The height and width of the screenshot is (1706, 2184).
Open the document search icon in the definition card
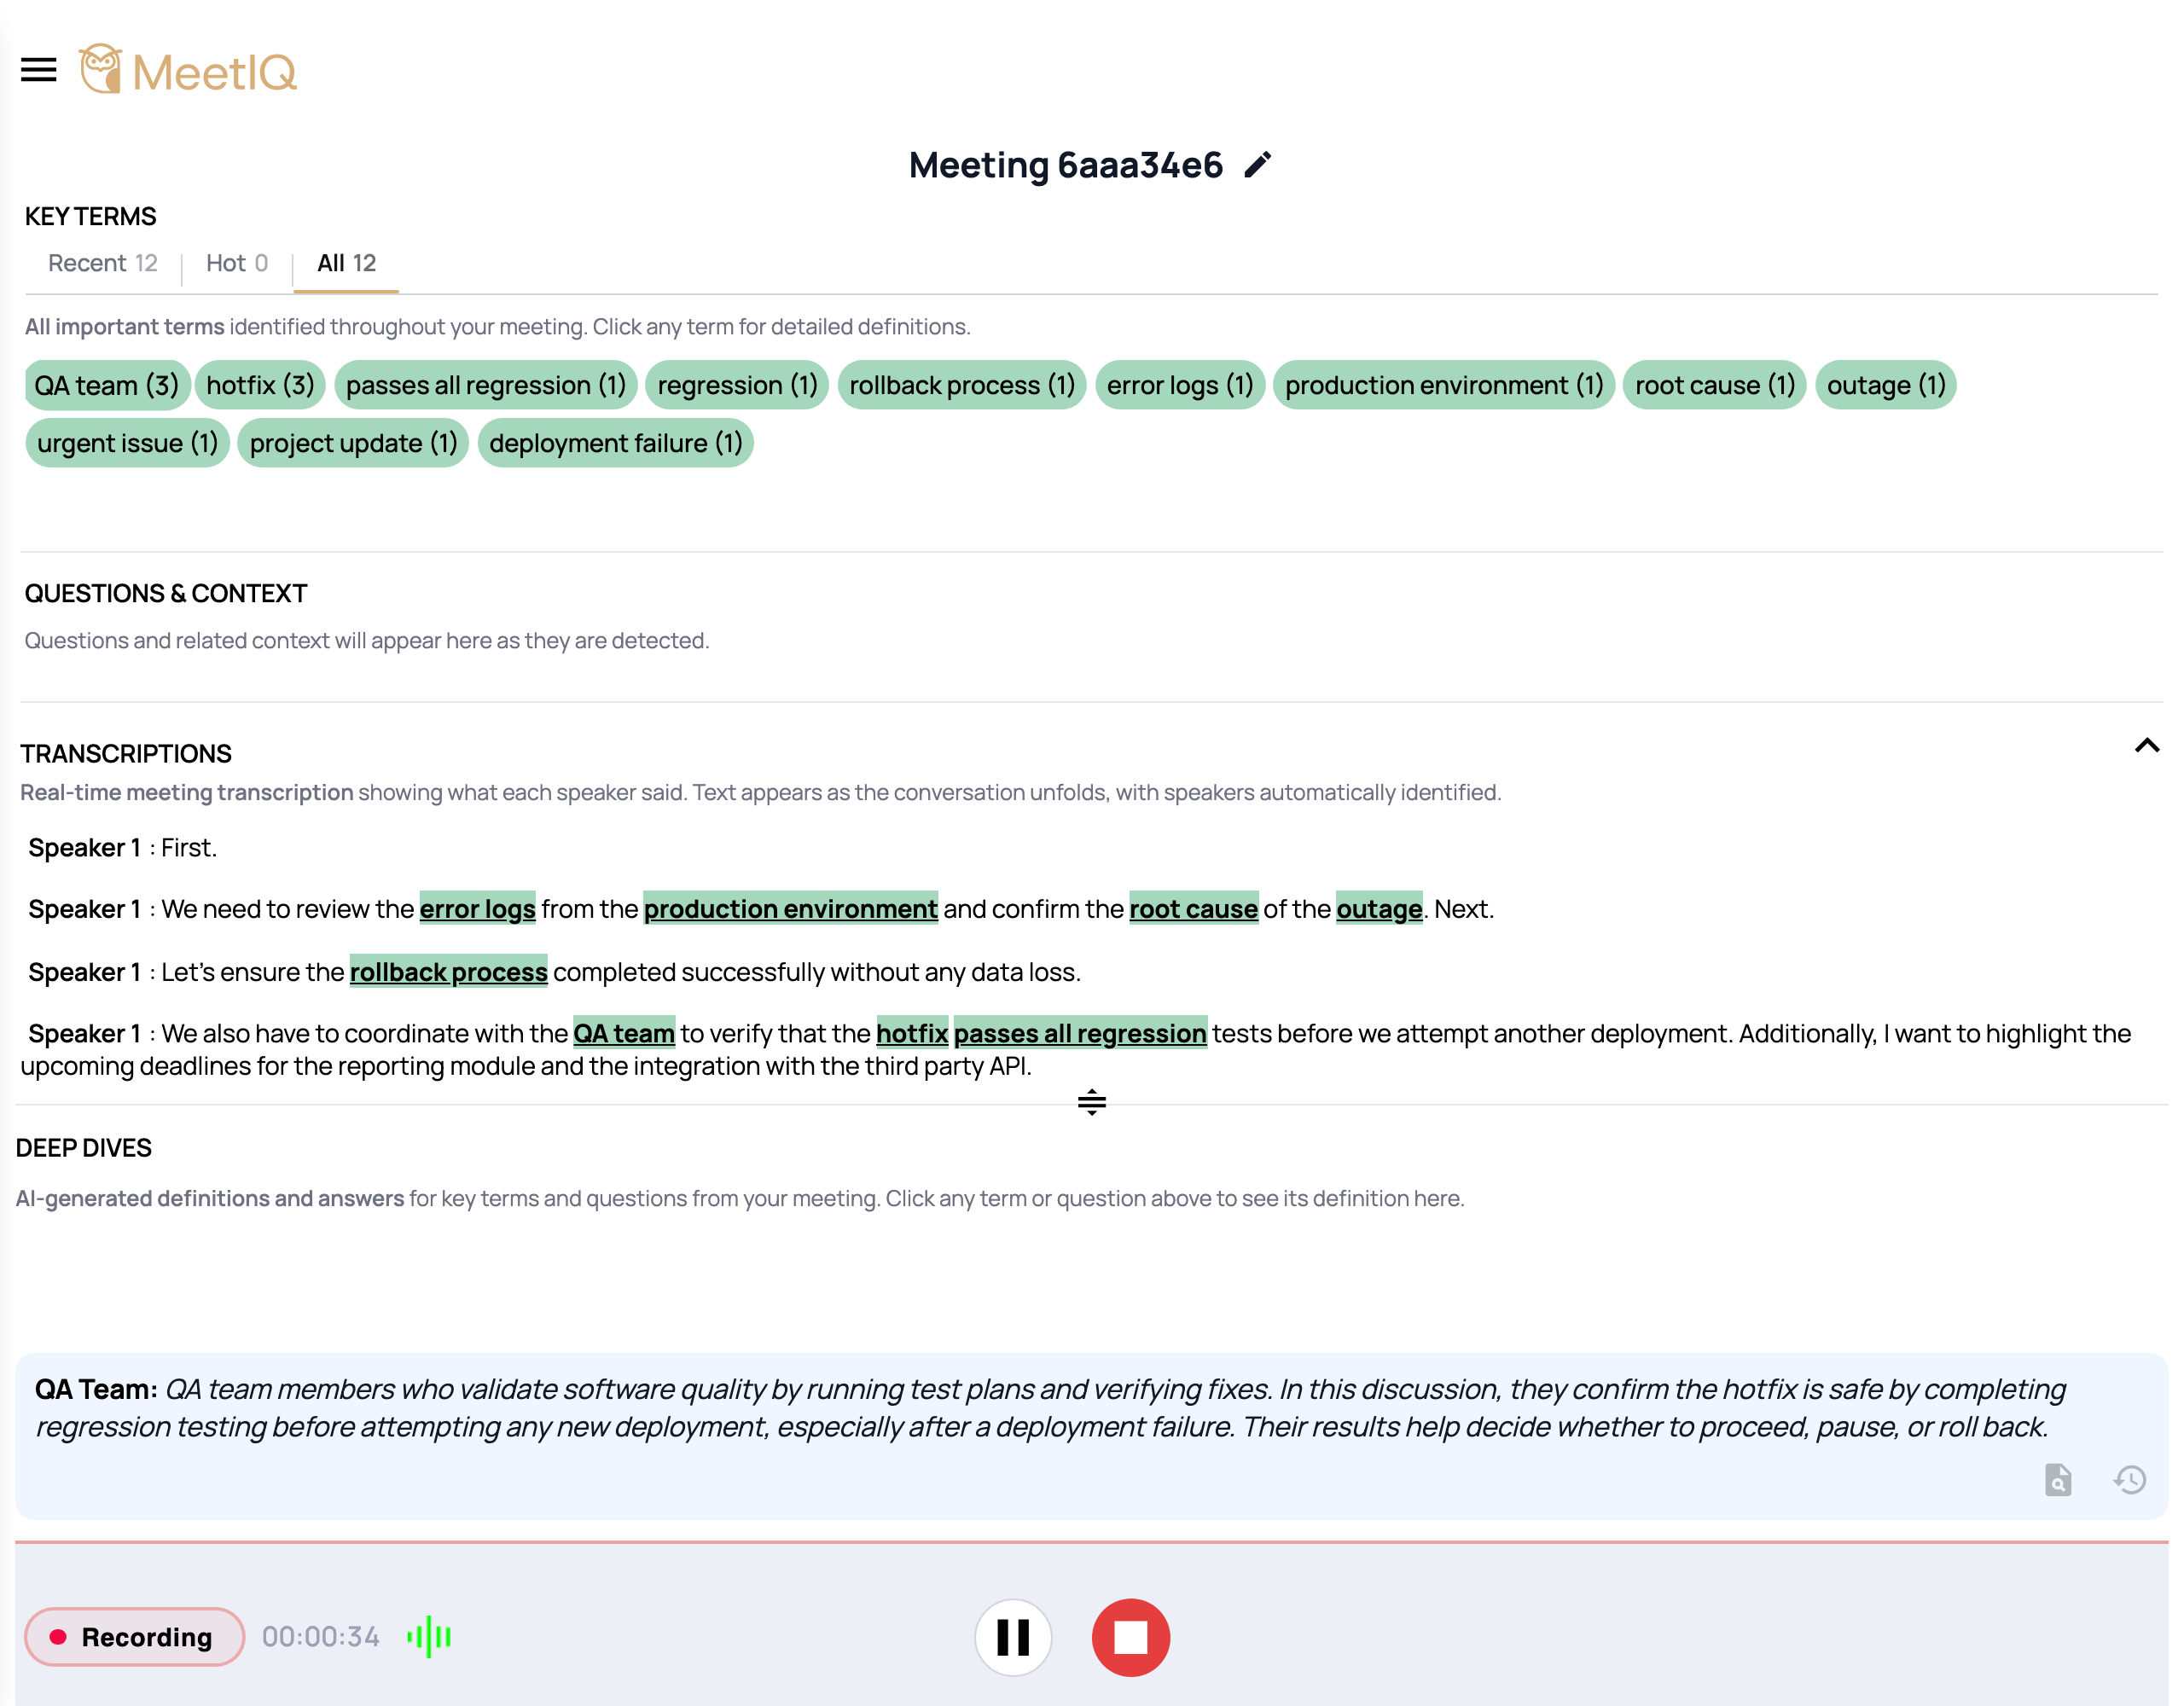[2057, 1479]
